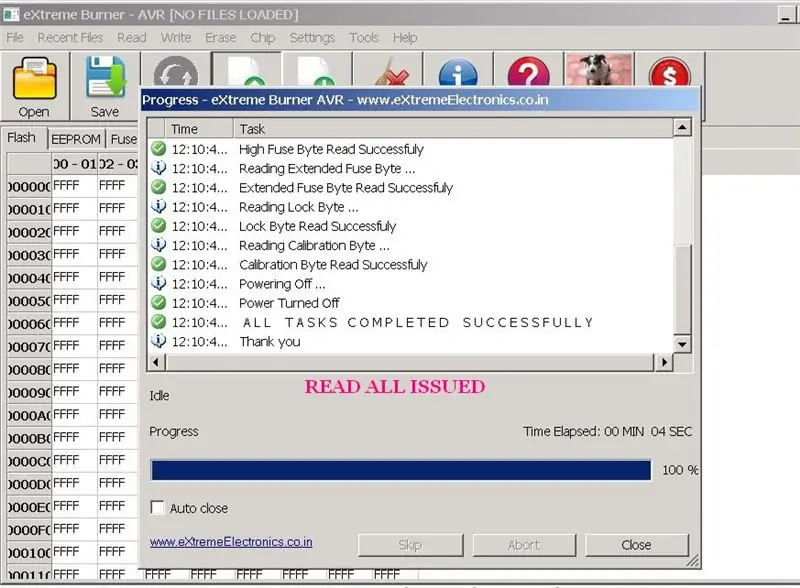Click the Close button in Progress dialog
800x588 pixels.
click(636, 545)
